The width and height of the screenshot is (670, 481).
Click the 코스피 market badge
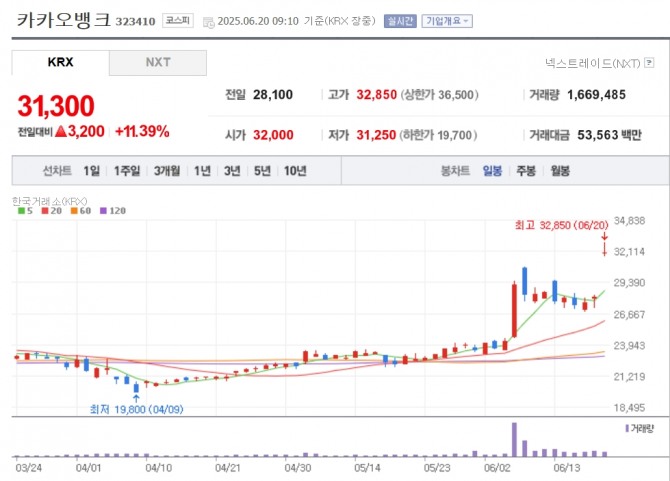(178, 21)
